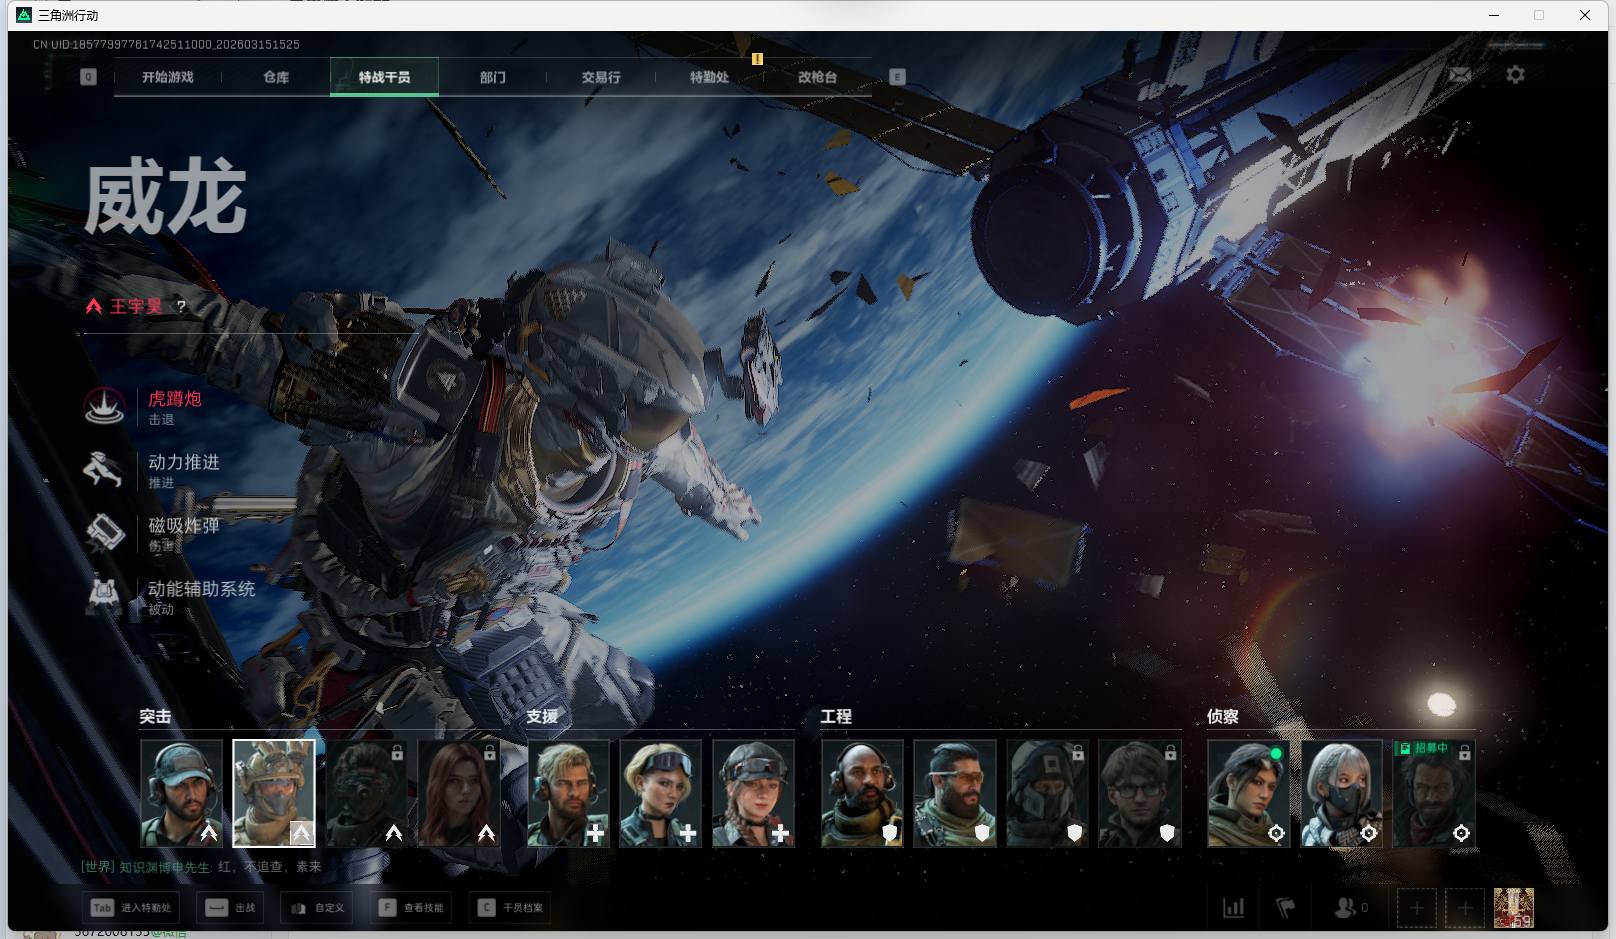Viewport: 1616px width, 939px height.
Task: Open the flags icon in bottom bar
Action: 1286,907
